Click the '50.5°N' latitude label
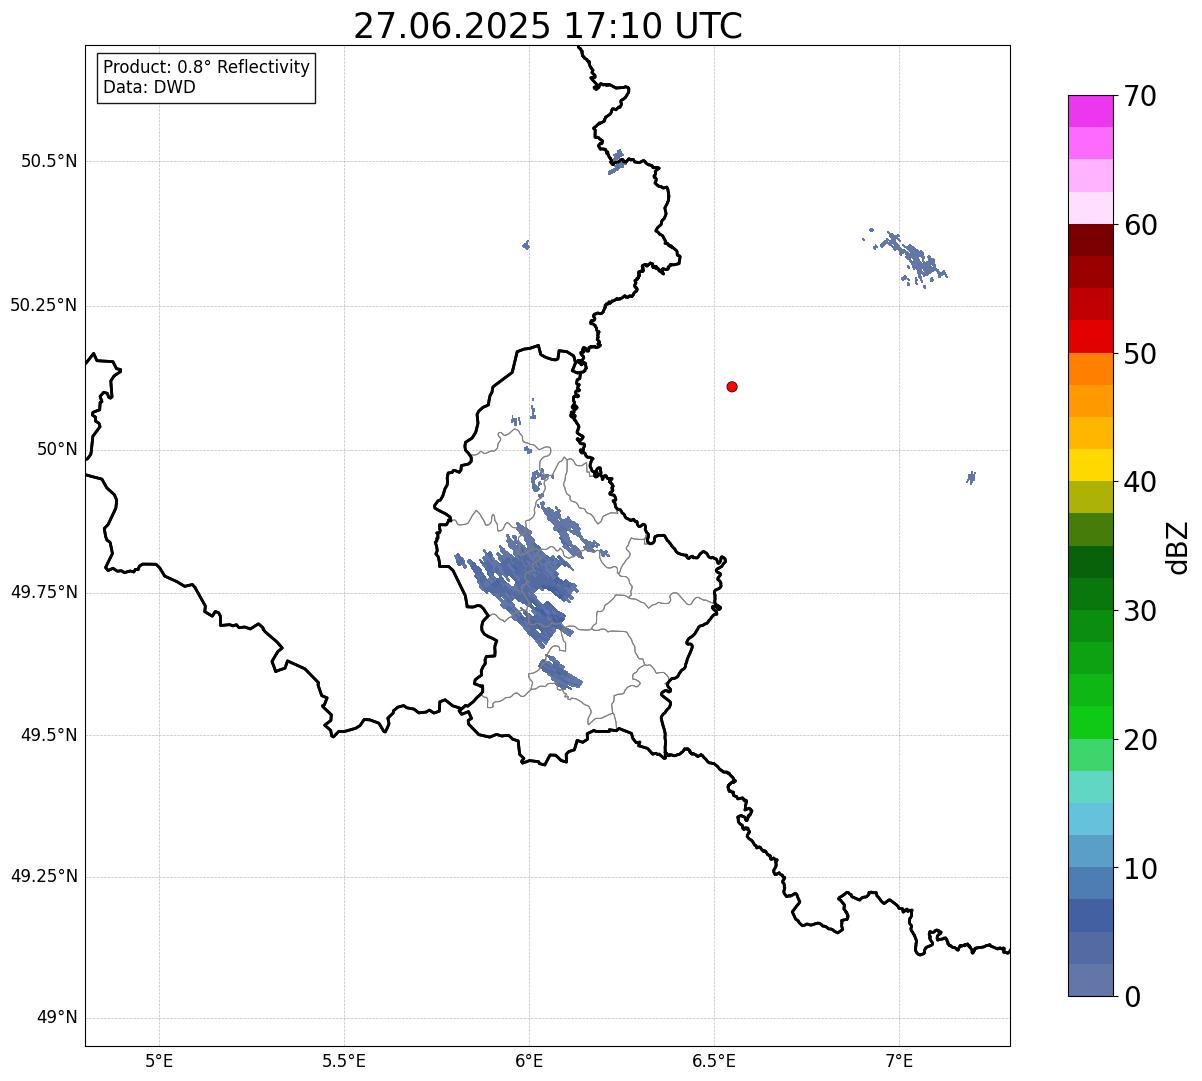The height and width of the screenshot is (1081, 1202). click(x=49, y=161)
